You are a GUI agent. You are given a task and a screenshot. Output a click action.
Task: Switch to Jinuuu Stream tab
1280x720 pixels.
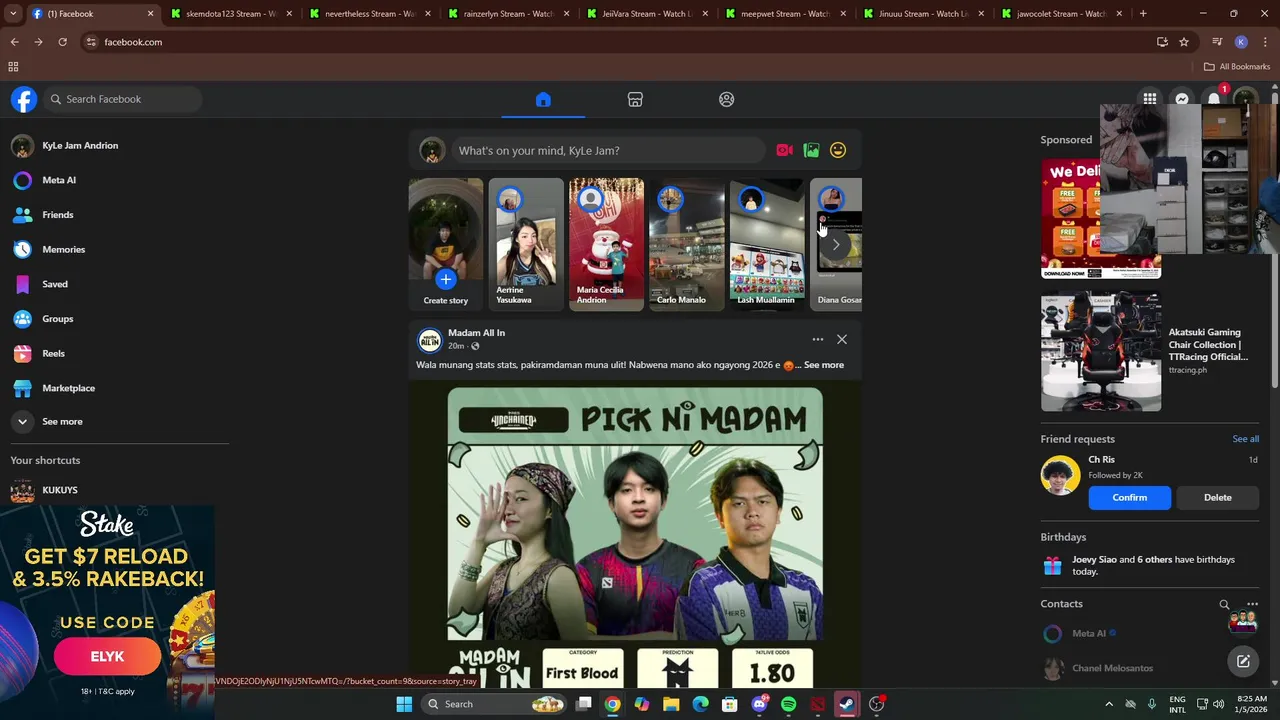[925, 14]
